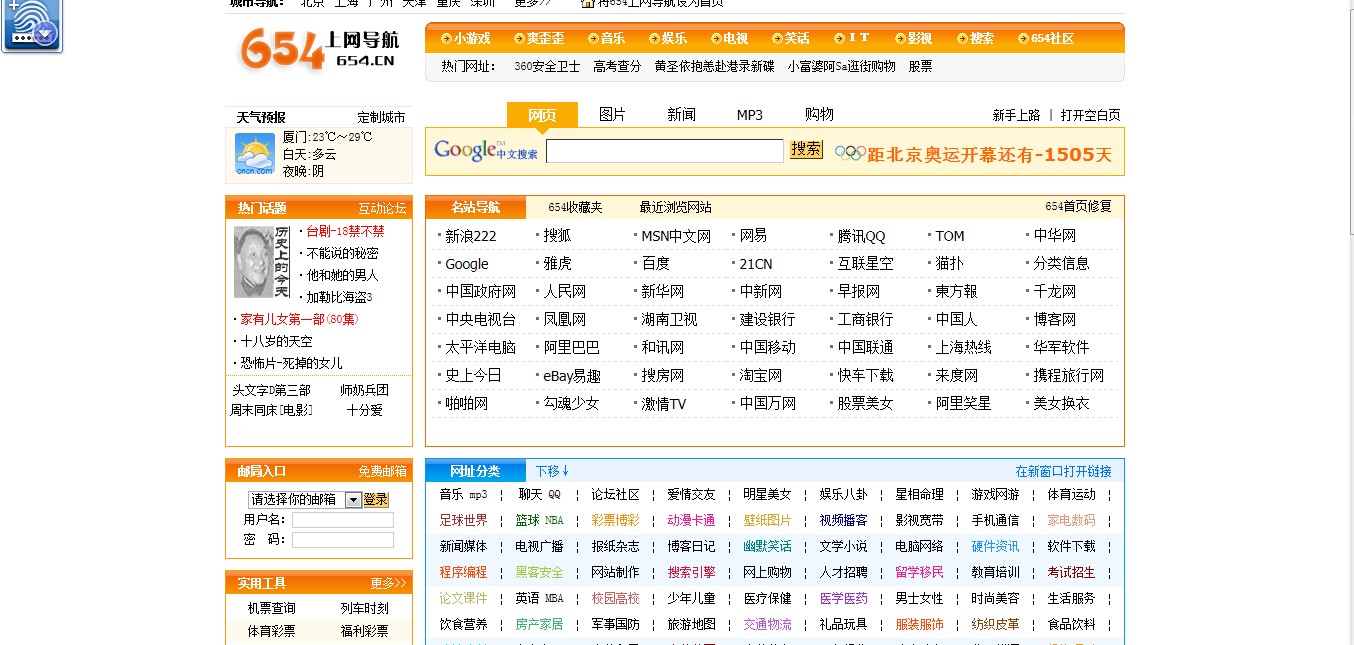This screenshot has height=645, width=1354.
Task: Open the 淘宝网 site link
Action: click(x=761, y=376)
